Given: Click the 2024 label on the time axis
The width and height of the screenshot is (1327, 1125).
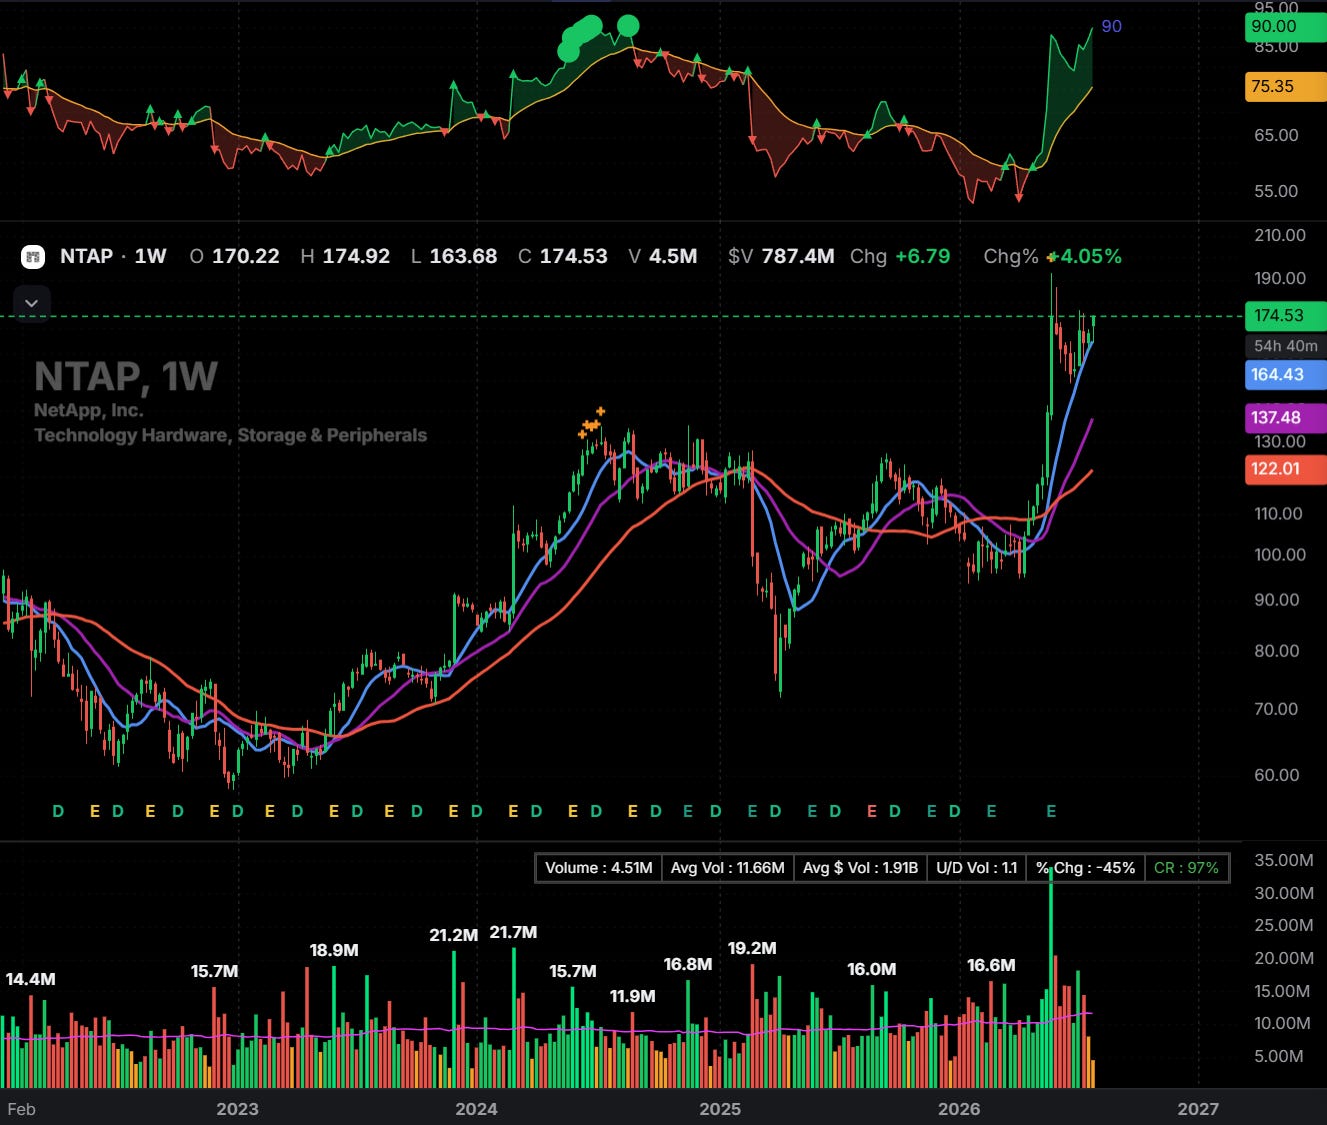Looking at the screenshot, I should [476, 1109].
